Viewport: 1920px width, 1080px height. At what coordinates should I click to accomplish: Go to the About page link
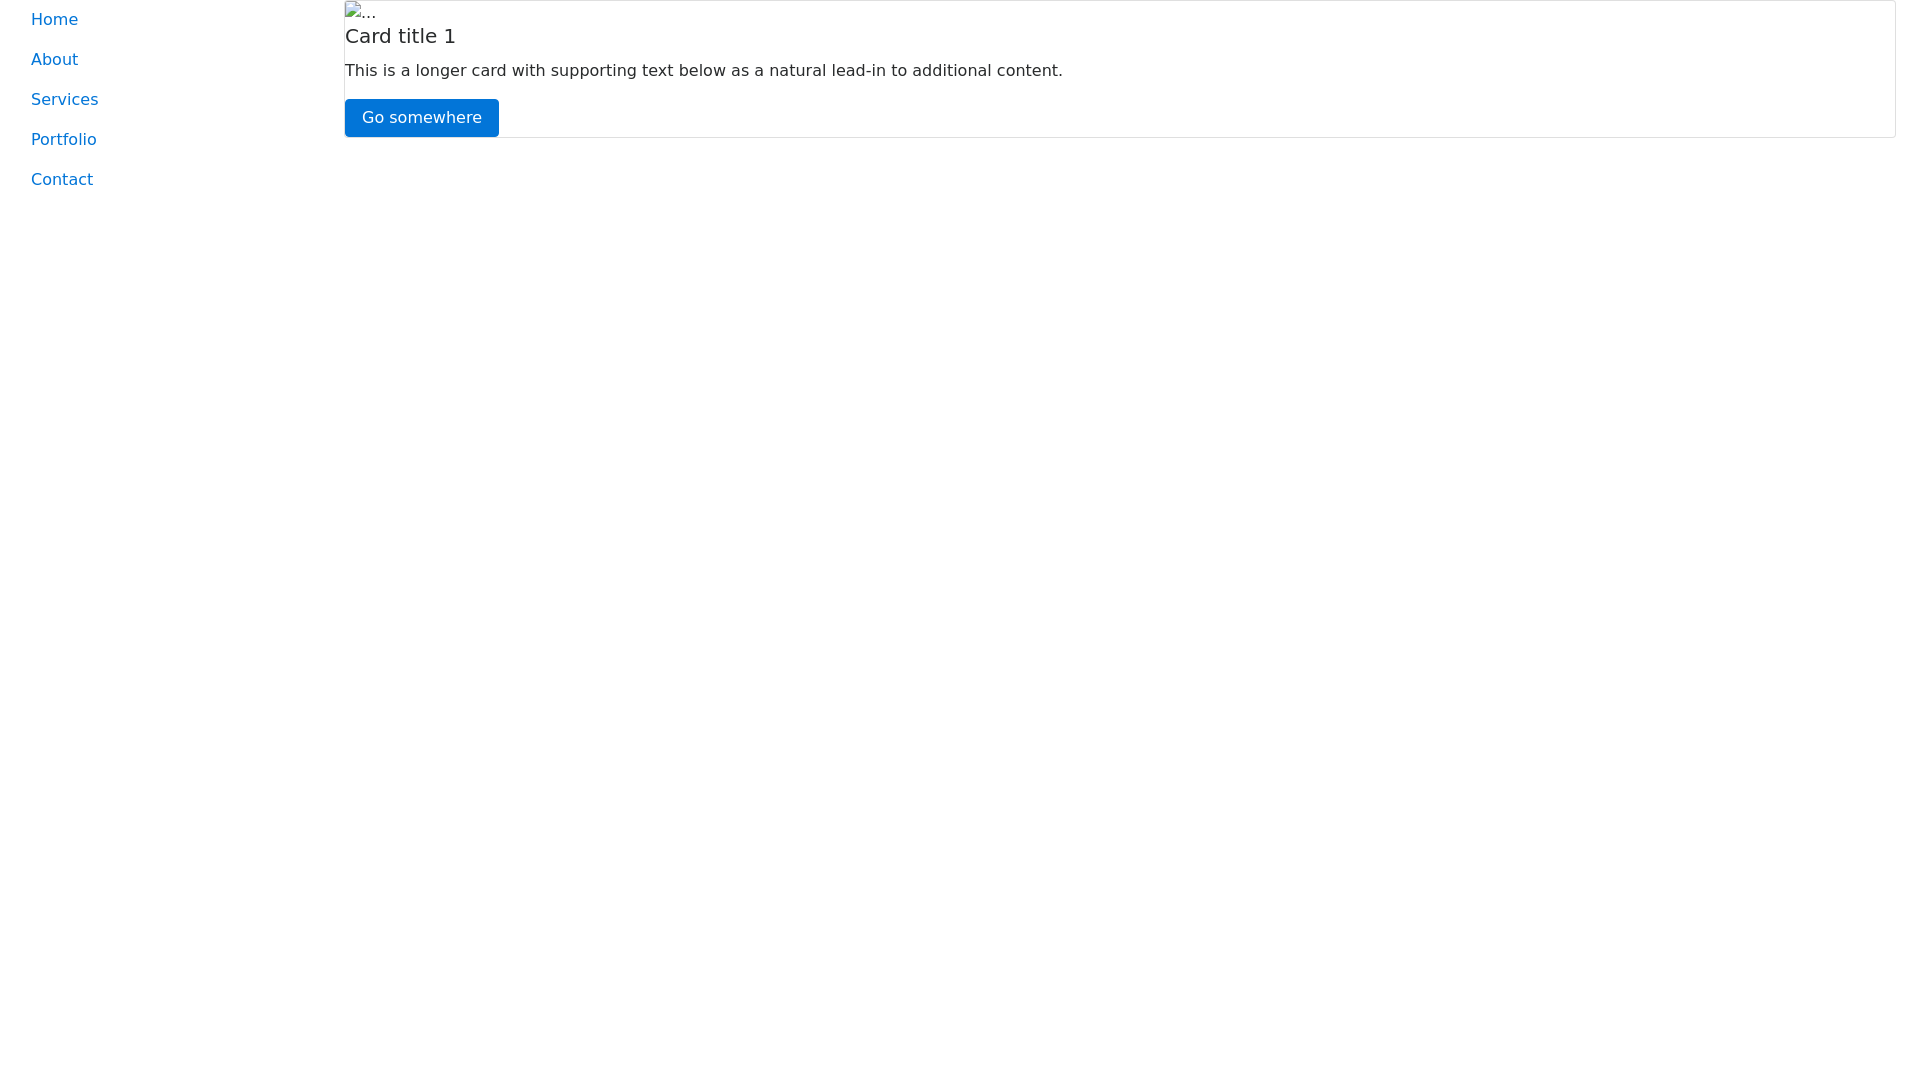pyautogui.click(x=54, y=60)
